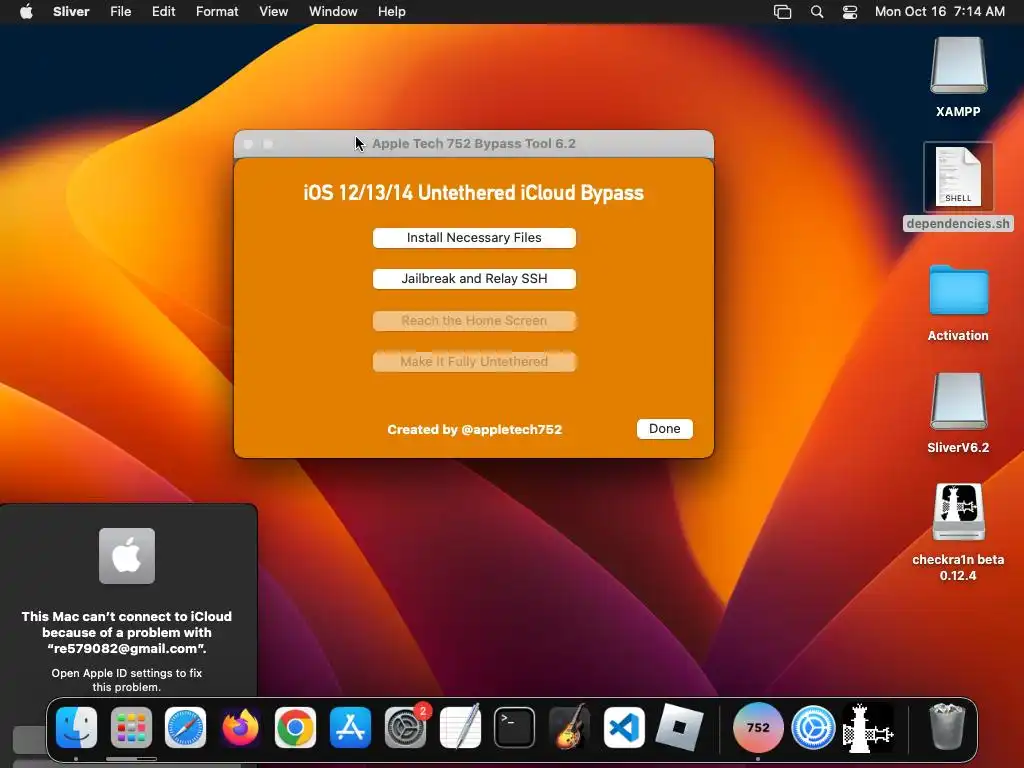
Task: Open the Apple menu
Action: [x=26, y=12]
